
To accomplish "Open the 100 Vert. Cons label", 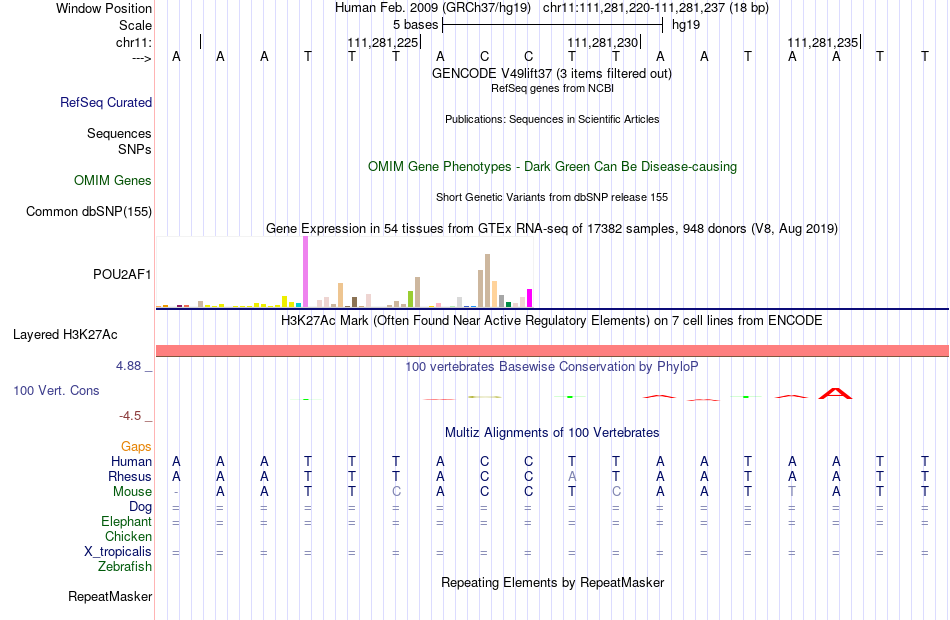I will [x=56, y=391].
